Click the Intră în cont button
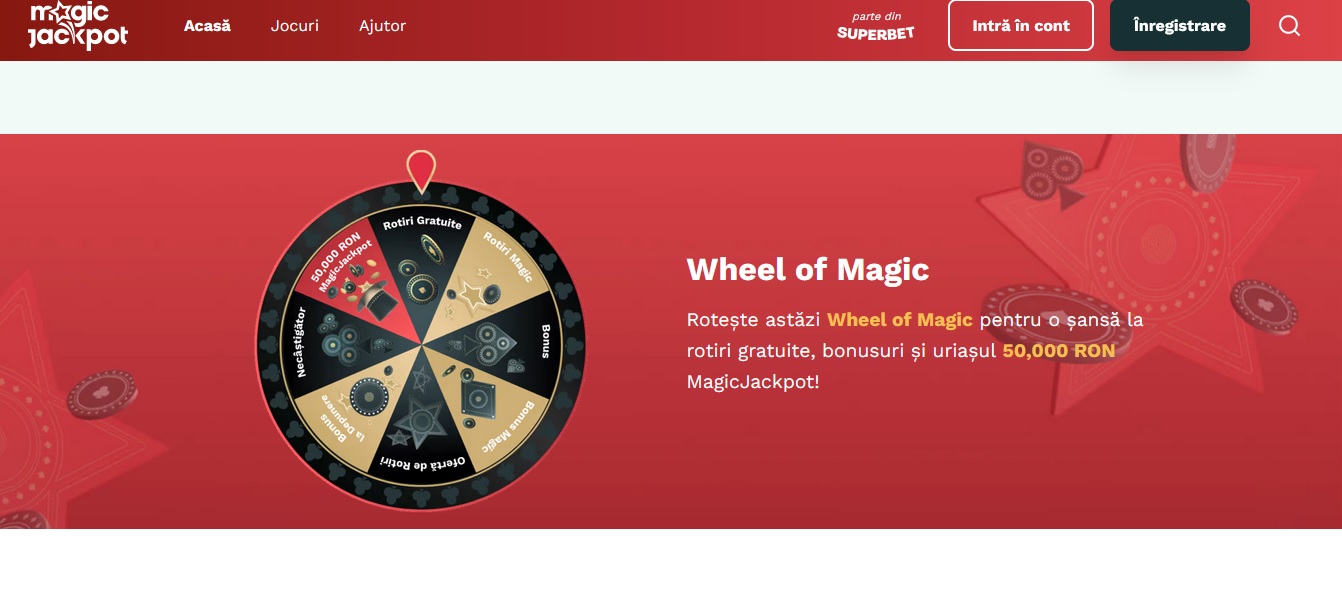This screenshot has width=1342, height=605. pyautogui.click(x=1021, y=26)
